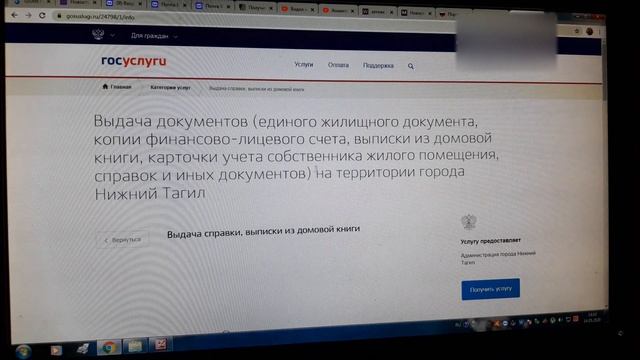Screen dimensions: 640x360
Task: Open the Для граждан dropdown
Action: click(x=154, y=36)
